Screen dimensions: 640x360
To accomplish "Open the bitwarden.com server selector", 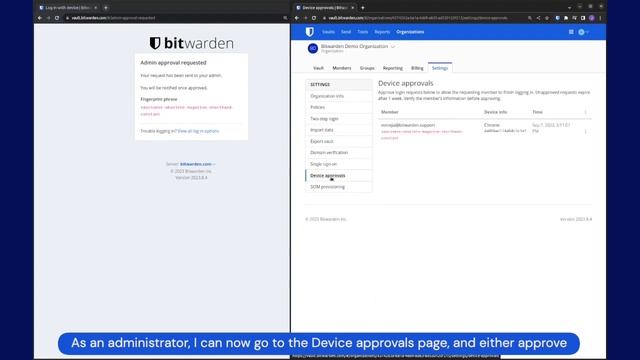I will [198, 164].
